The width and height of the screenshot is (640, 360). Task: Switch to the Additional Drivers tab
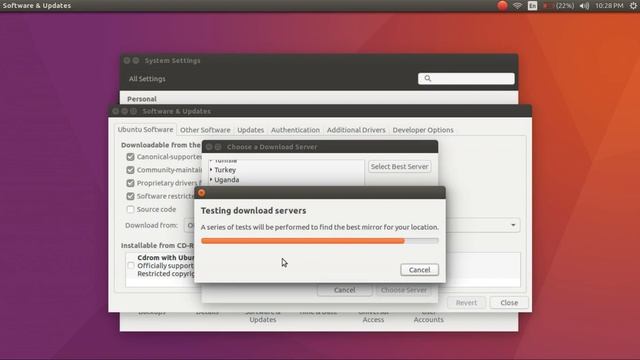pos(356,130)
